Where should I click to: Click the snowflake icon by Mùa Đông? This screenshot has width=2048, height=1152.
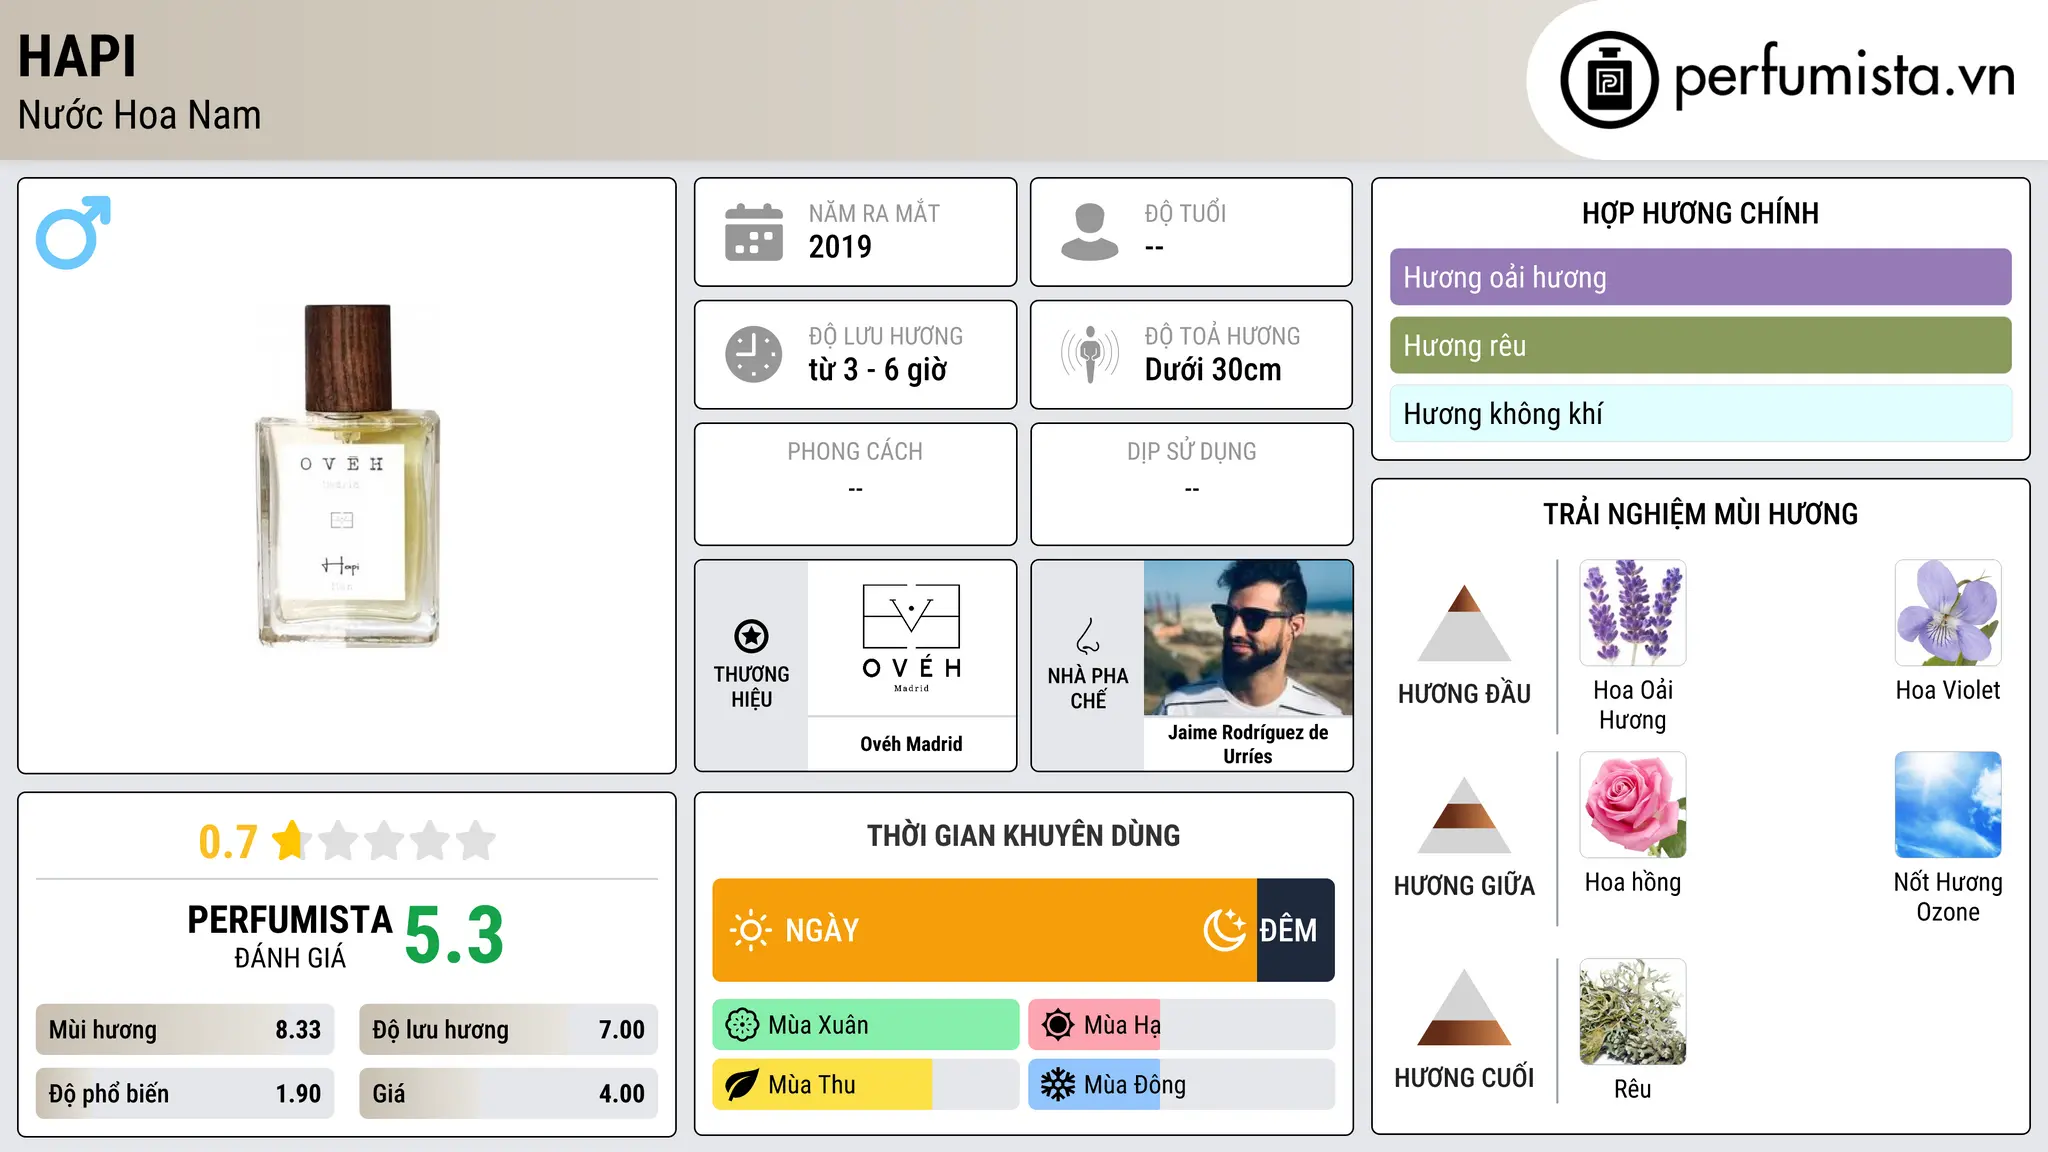click(1058, 1085)
